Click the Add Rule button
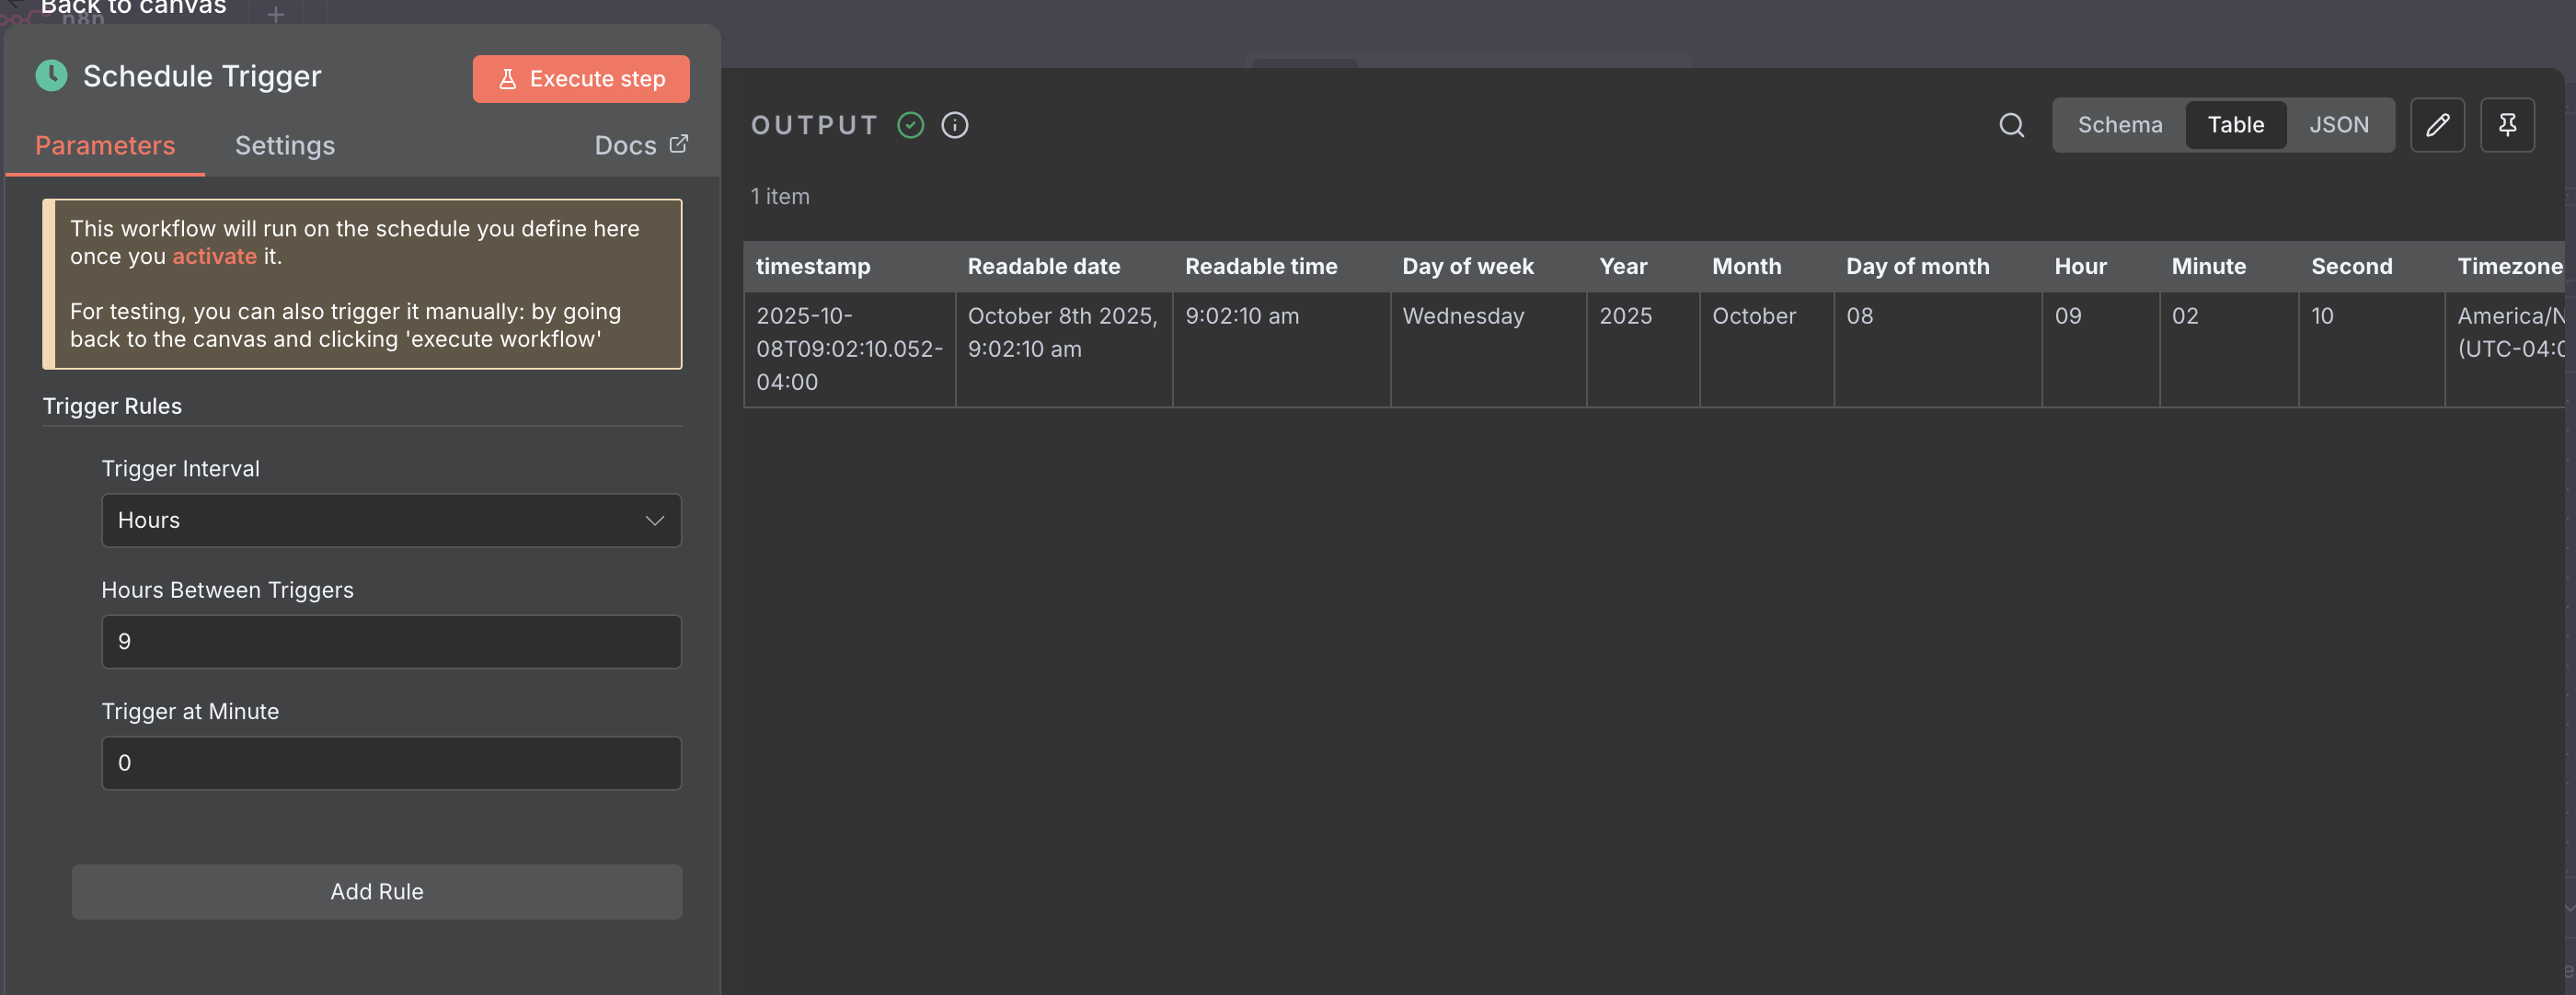 coord(376,891)
